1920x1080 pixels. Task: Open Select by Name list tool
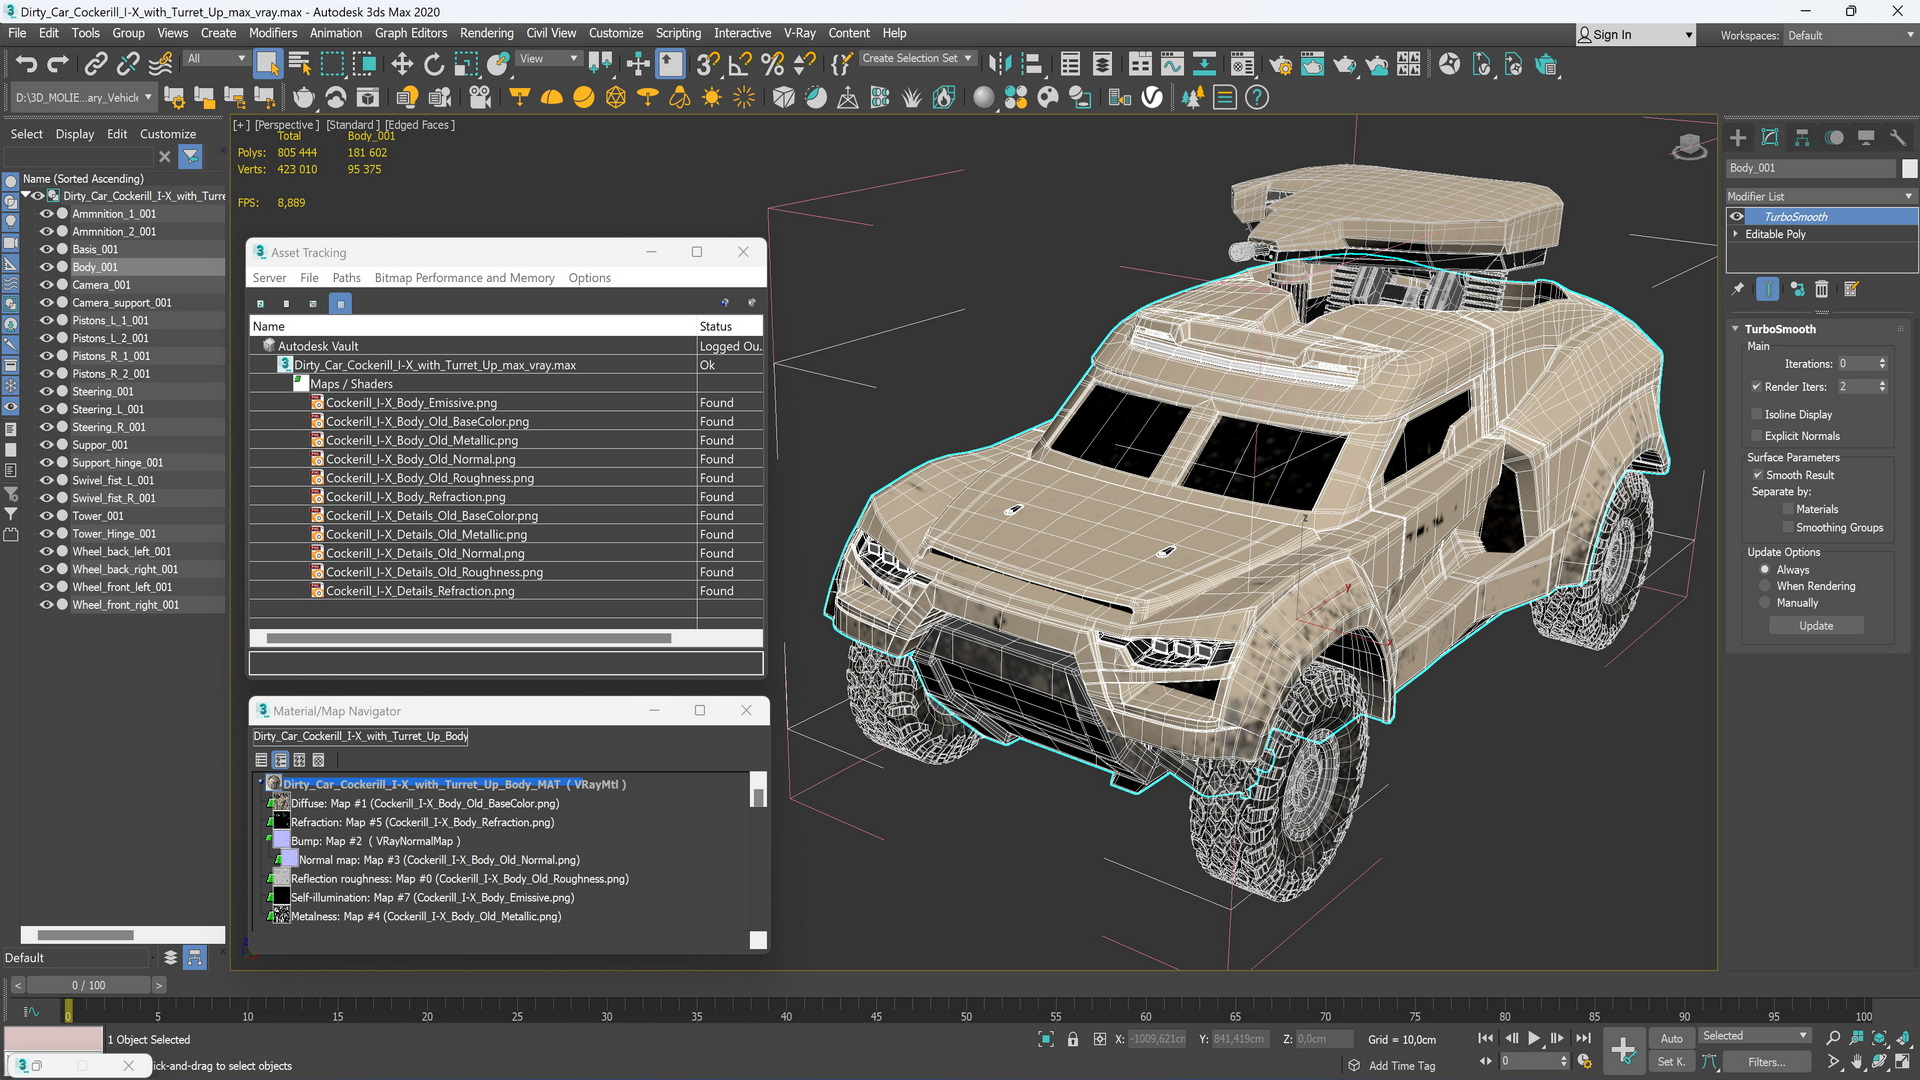click(x=300, y=65)
